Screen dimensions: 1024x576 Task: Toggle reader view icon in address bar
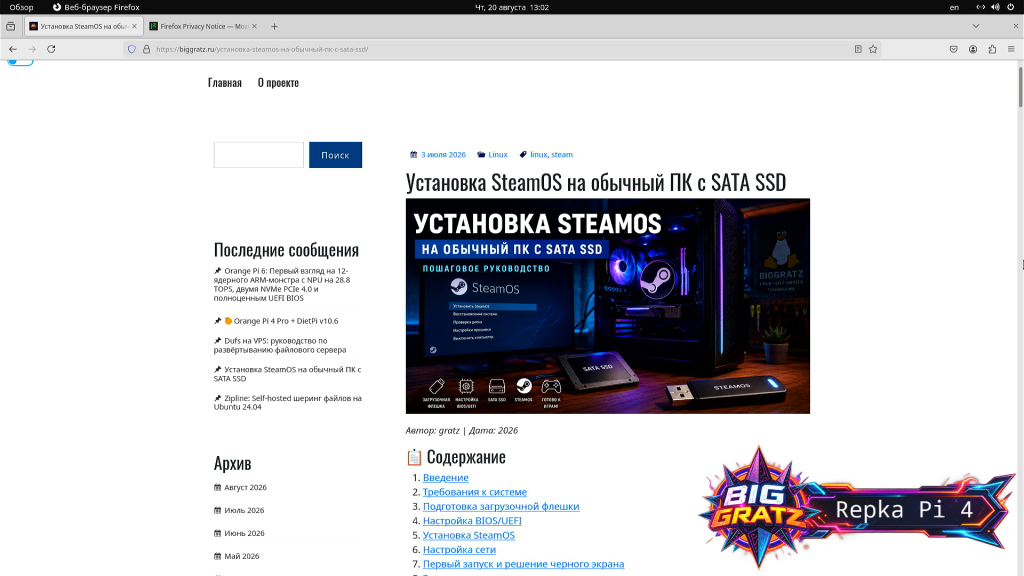coord(858,49)
